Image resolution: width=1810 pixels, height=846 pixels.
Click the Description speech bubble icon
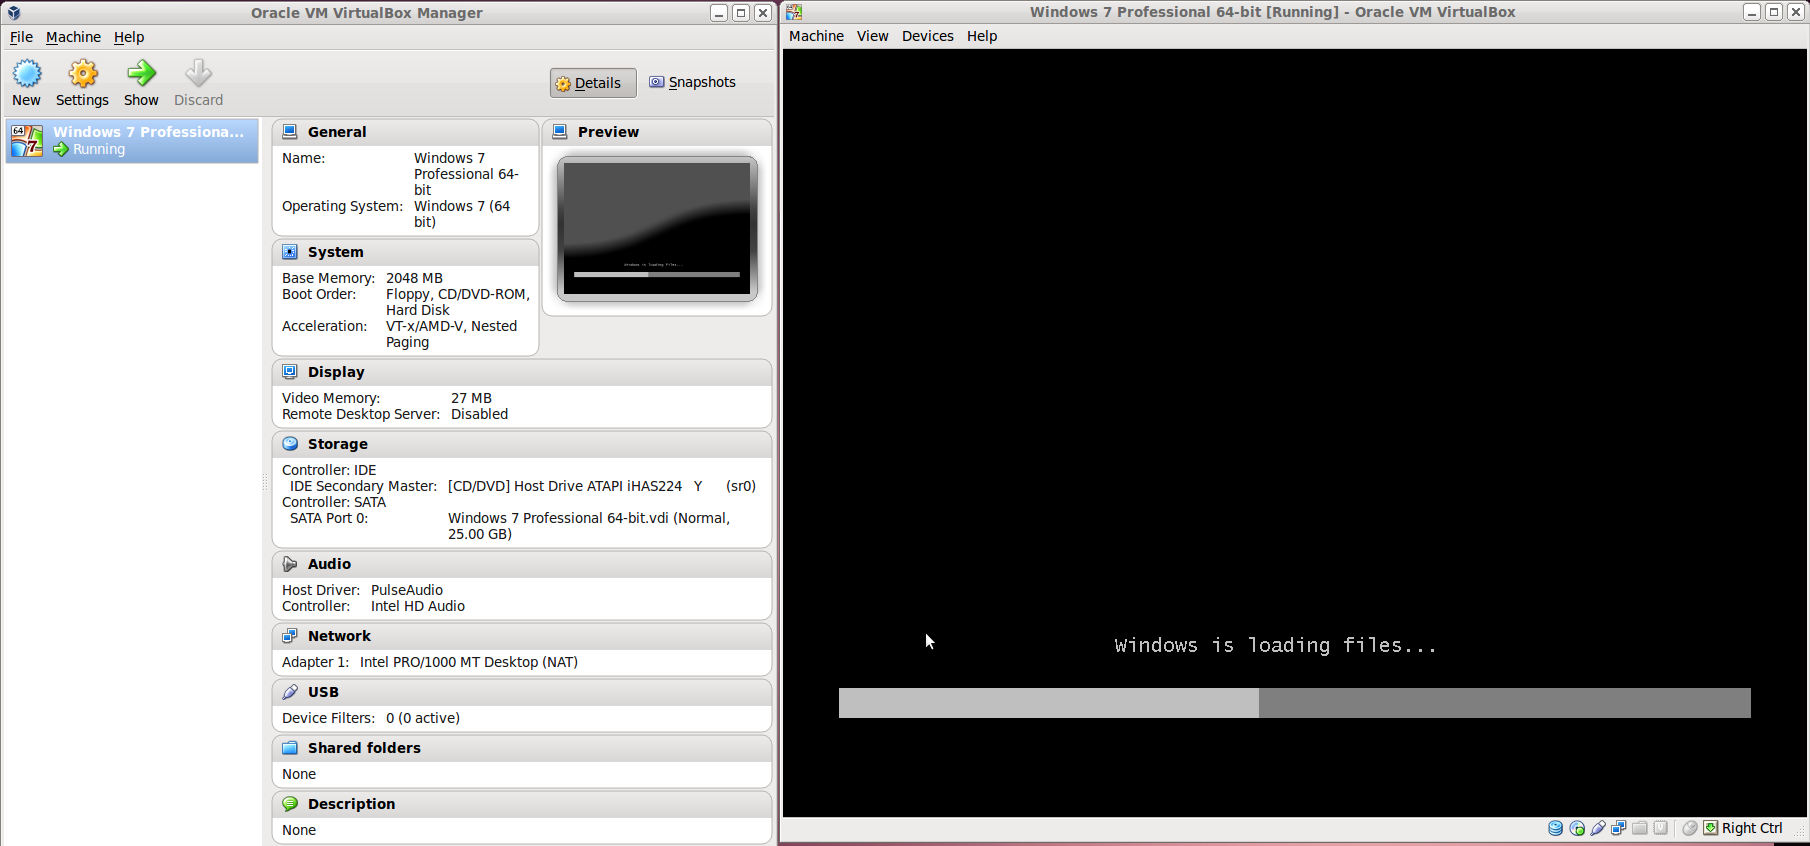290,804
